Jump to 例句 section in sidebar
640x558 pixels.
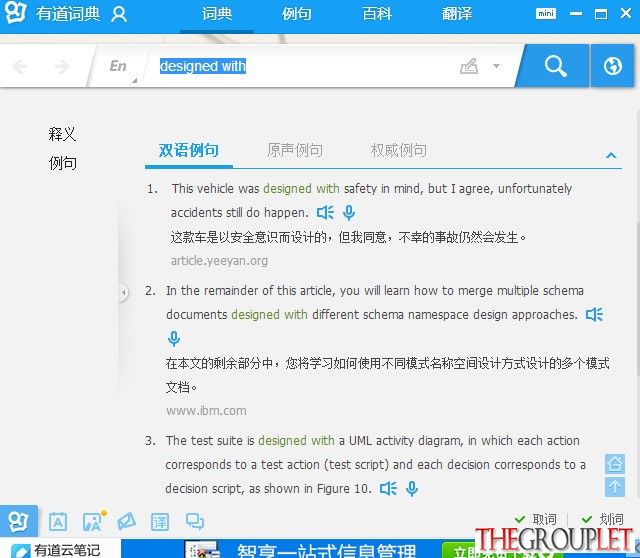[x=62, y=163]
